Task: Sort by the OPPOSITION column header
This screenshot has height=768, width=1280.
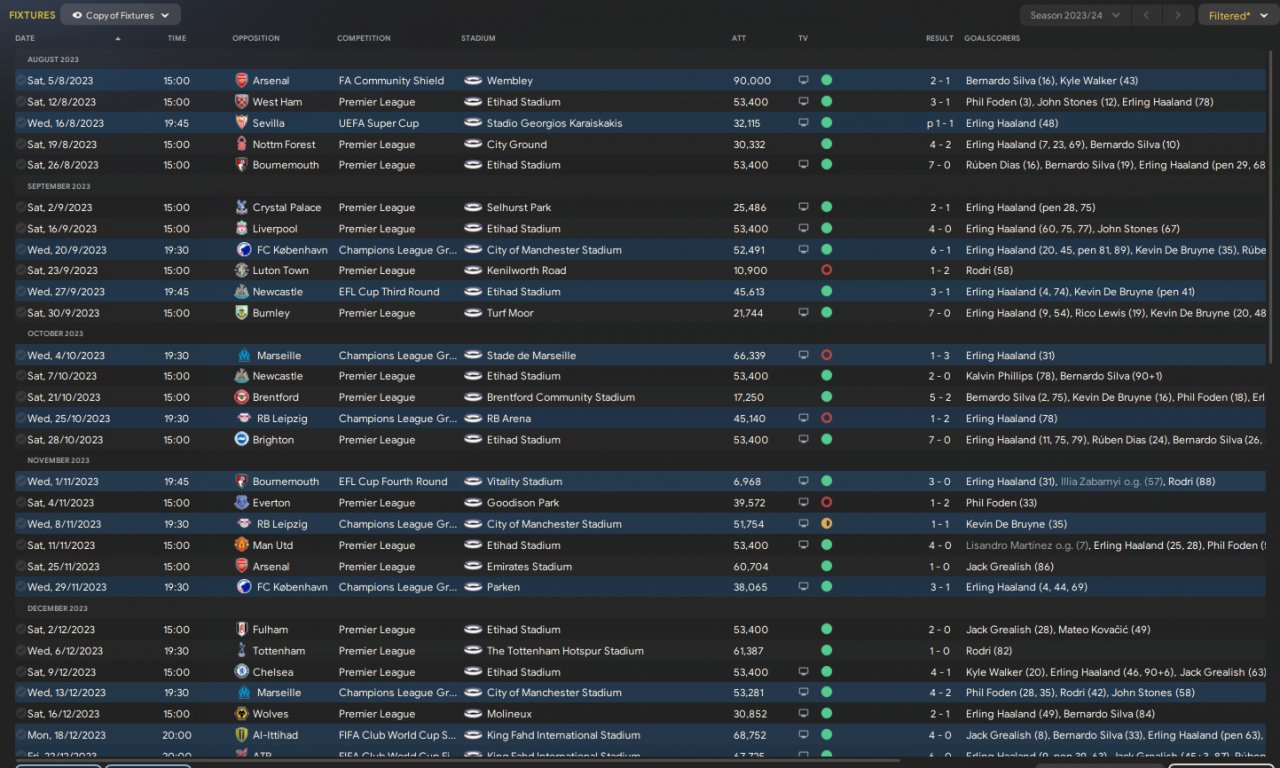Action: pyautogui.click(x=256, y=38)
